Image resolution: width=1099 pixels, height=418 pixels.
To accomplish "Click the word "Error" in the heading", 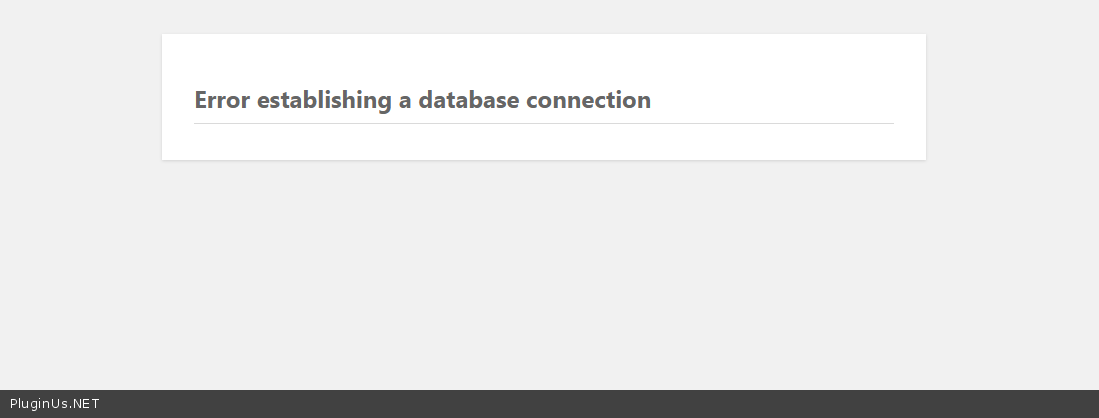I will pyautogui.click(x=222, y=100).
